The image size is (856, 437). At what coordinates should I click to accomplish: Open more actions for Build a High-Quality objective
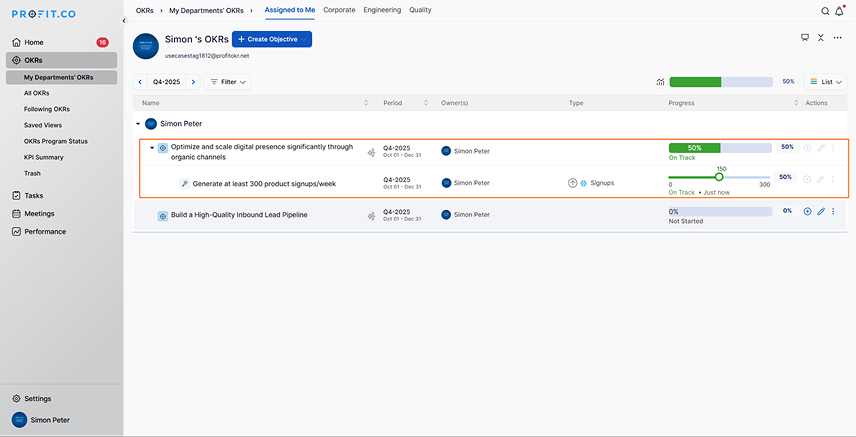833,211
